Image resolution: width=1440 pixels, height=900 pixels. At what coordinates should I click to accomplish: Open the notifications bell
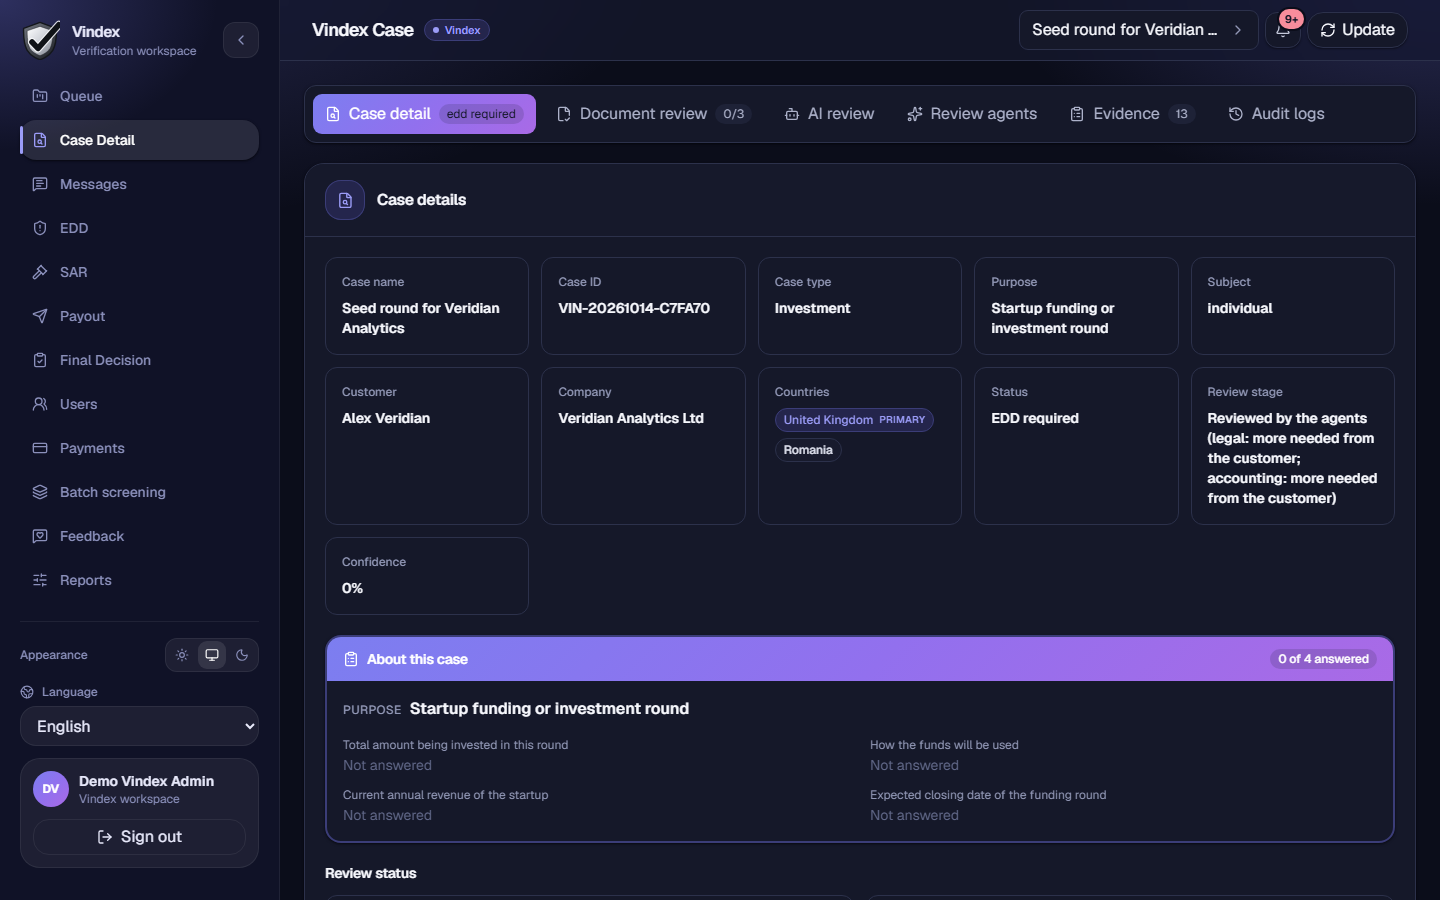point(1283,30)
